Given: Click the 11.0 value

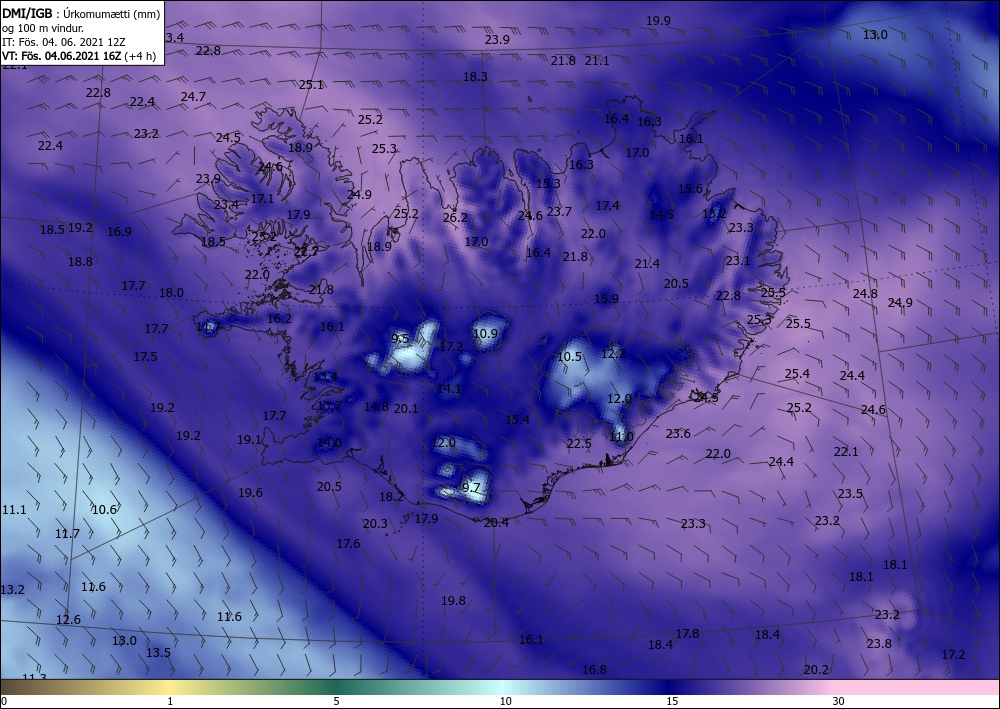Looking at the screenshot, I should (621, 437).
